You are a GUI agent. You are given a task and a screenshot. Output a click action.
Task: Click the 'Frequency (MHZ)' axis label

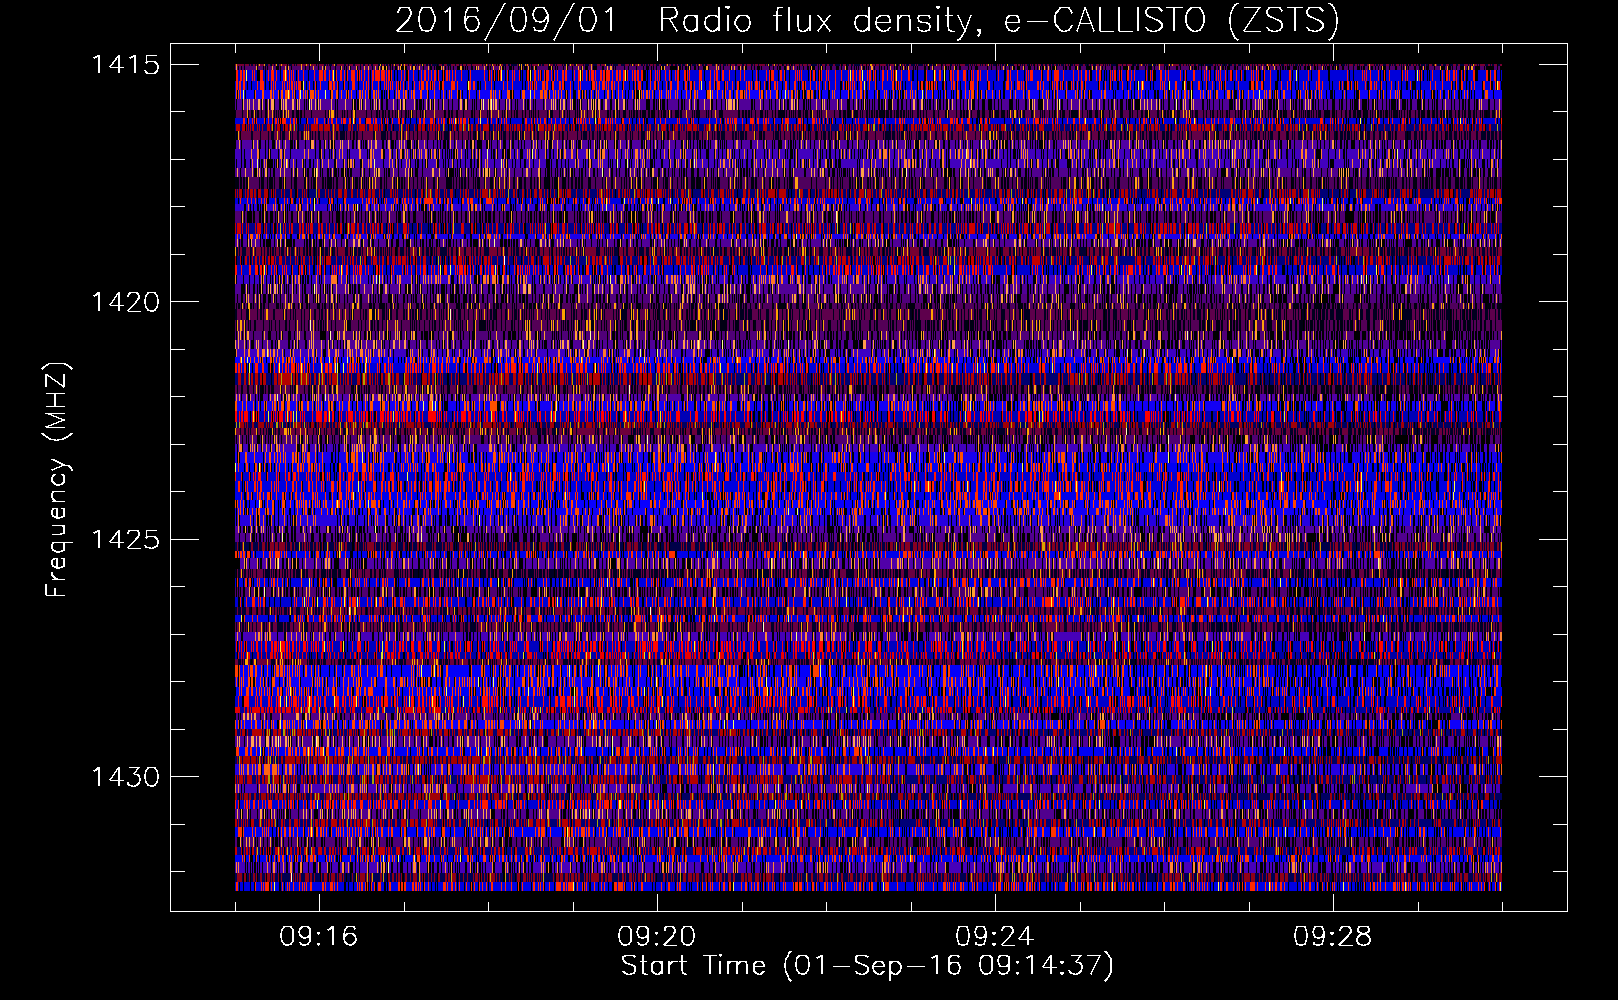click(x=58, y=480)
